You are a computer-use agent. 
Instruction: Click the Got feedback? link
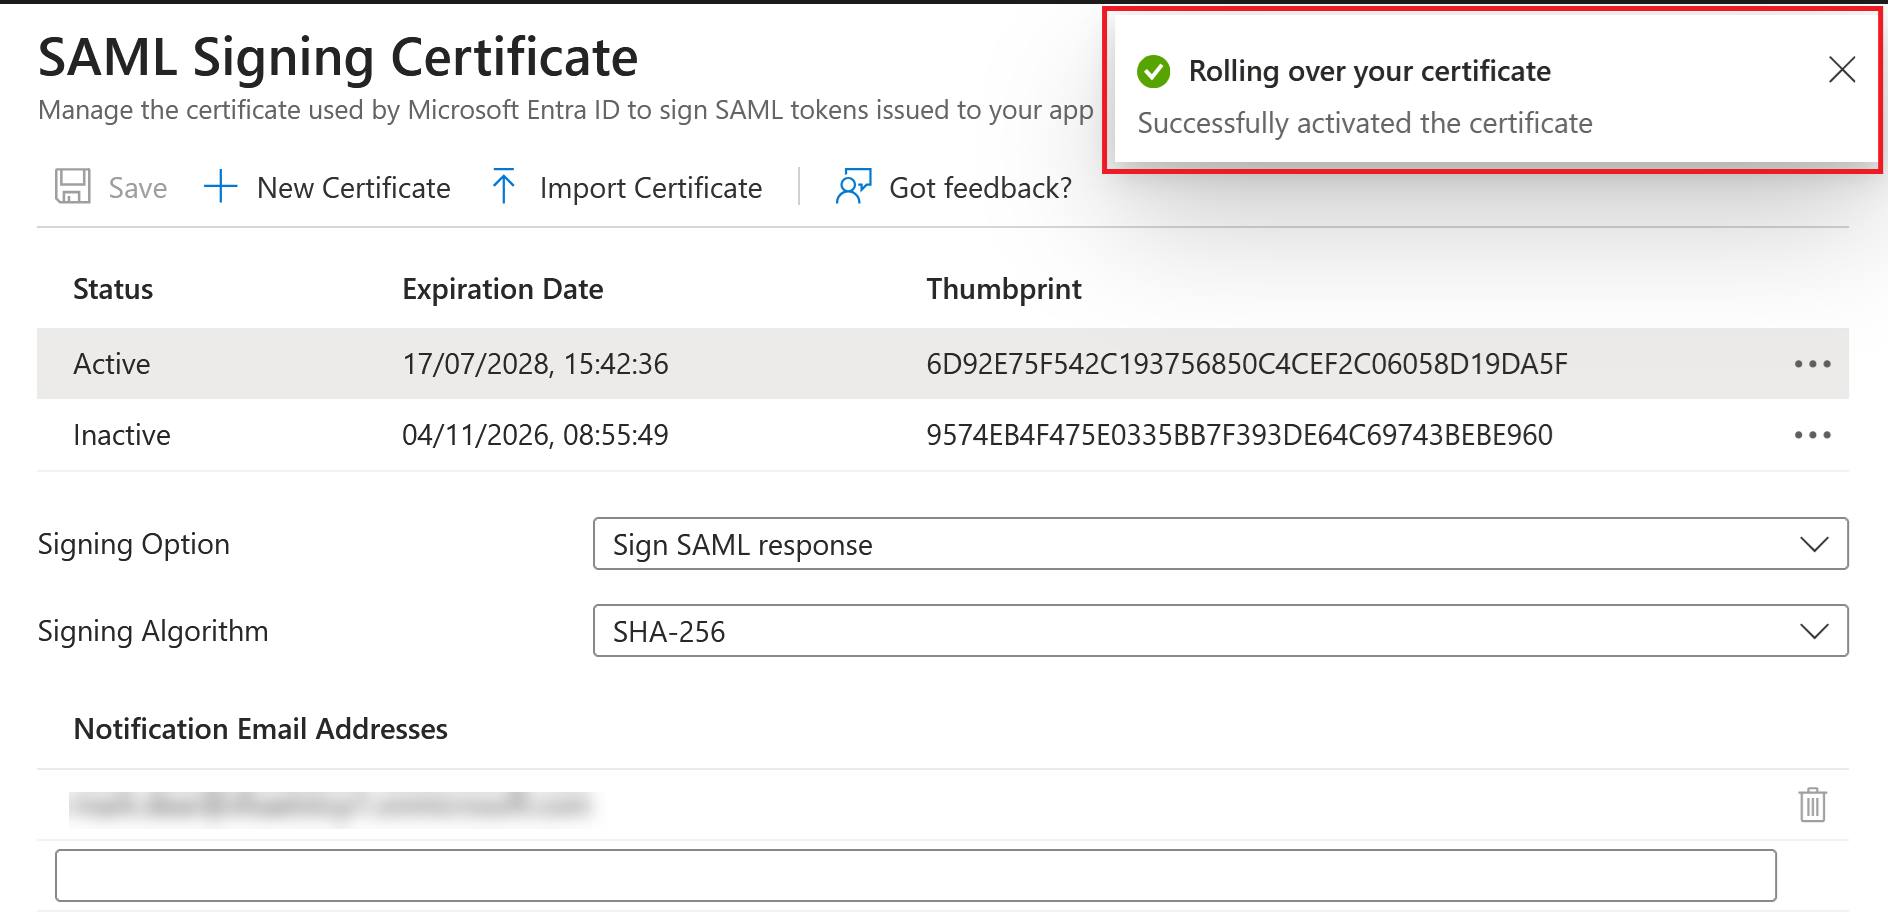(980, 187)
